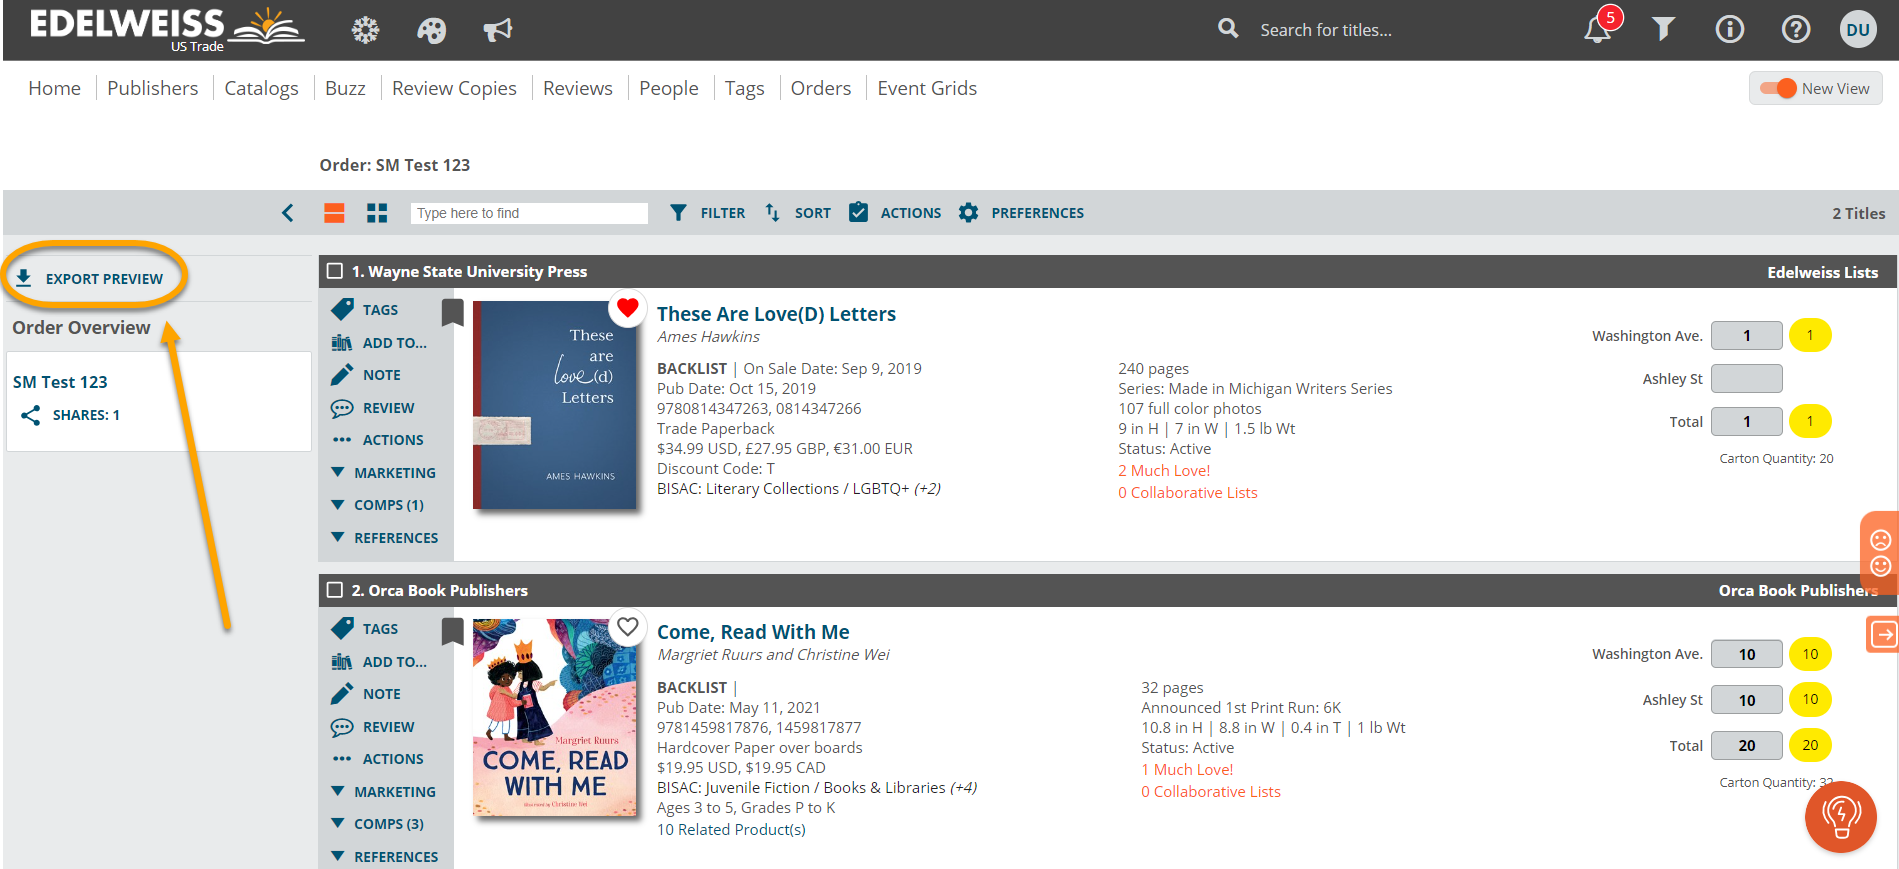Open notifications bell with 5 alerts

(1599, 28)
